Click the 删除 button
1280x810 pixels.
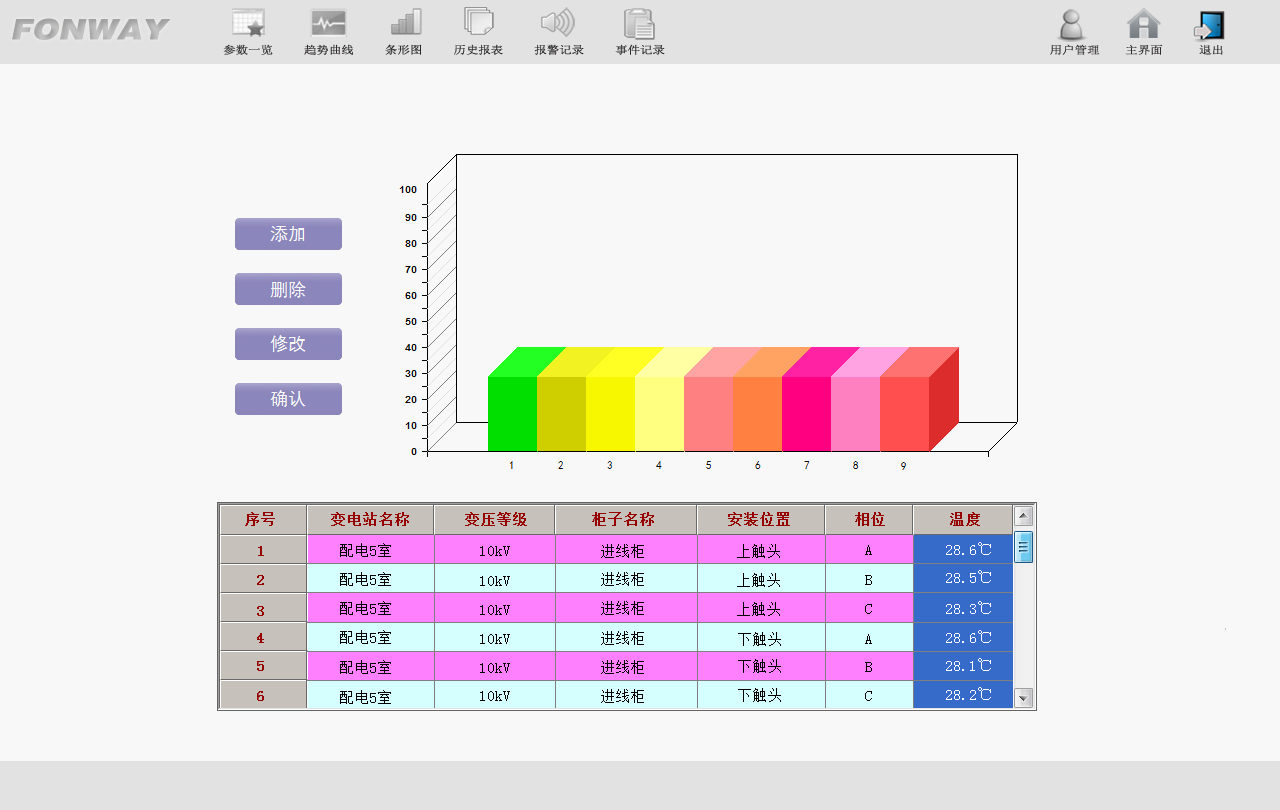(288, 289)
